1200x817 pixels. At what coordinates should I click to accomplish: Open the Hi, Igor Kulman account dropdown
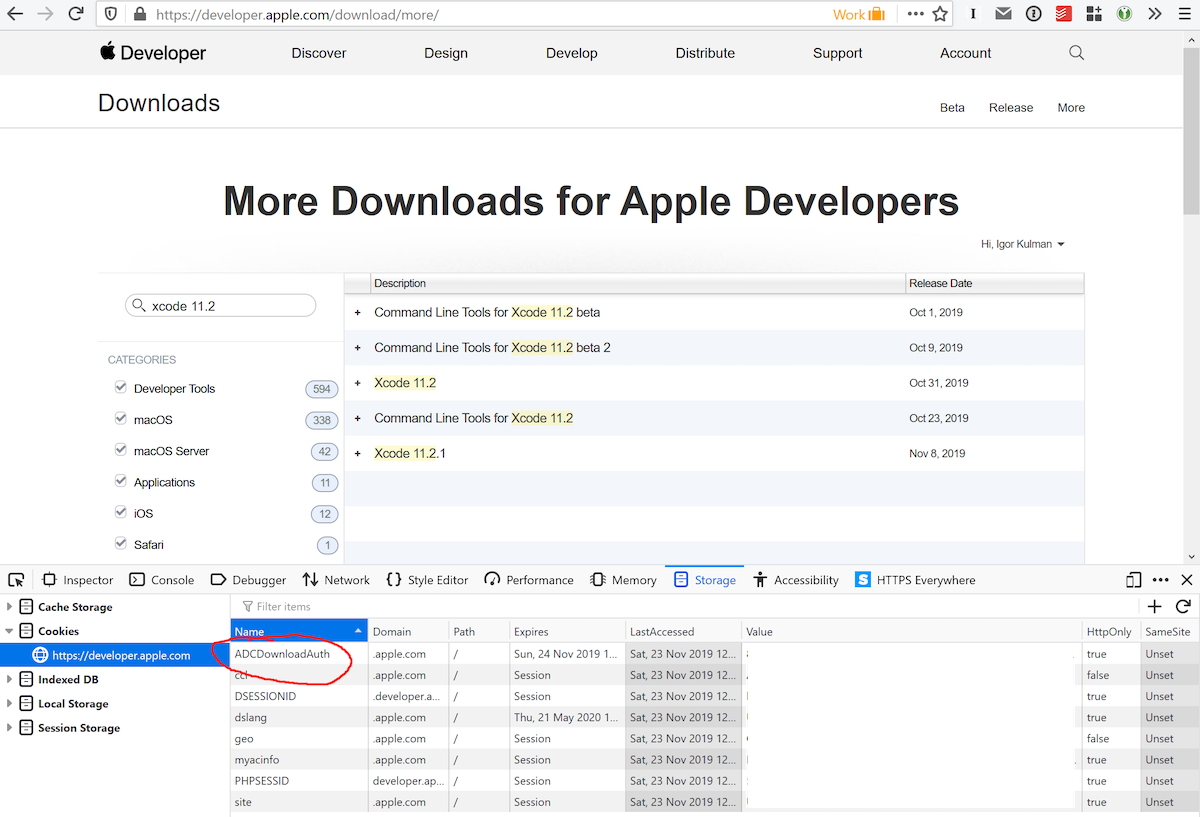[1020, 243]
